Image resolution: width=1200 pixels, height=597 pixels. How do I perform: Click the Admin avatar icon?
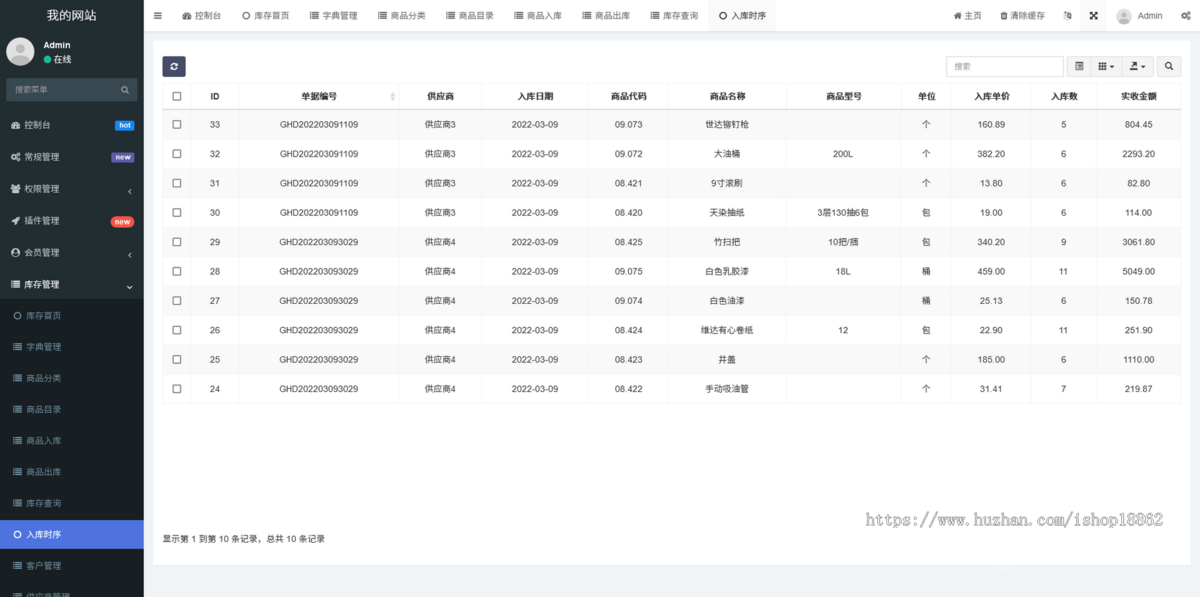(1122, 15)
